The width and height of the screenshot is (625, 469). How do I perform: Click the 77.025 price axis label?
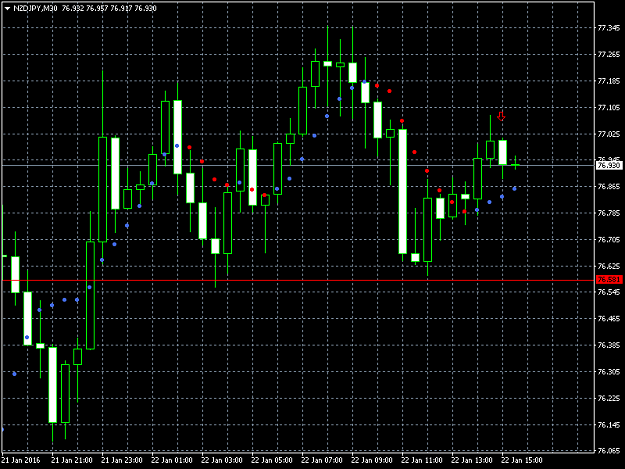(x=609, y=134)
